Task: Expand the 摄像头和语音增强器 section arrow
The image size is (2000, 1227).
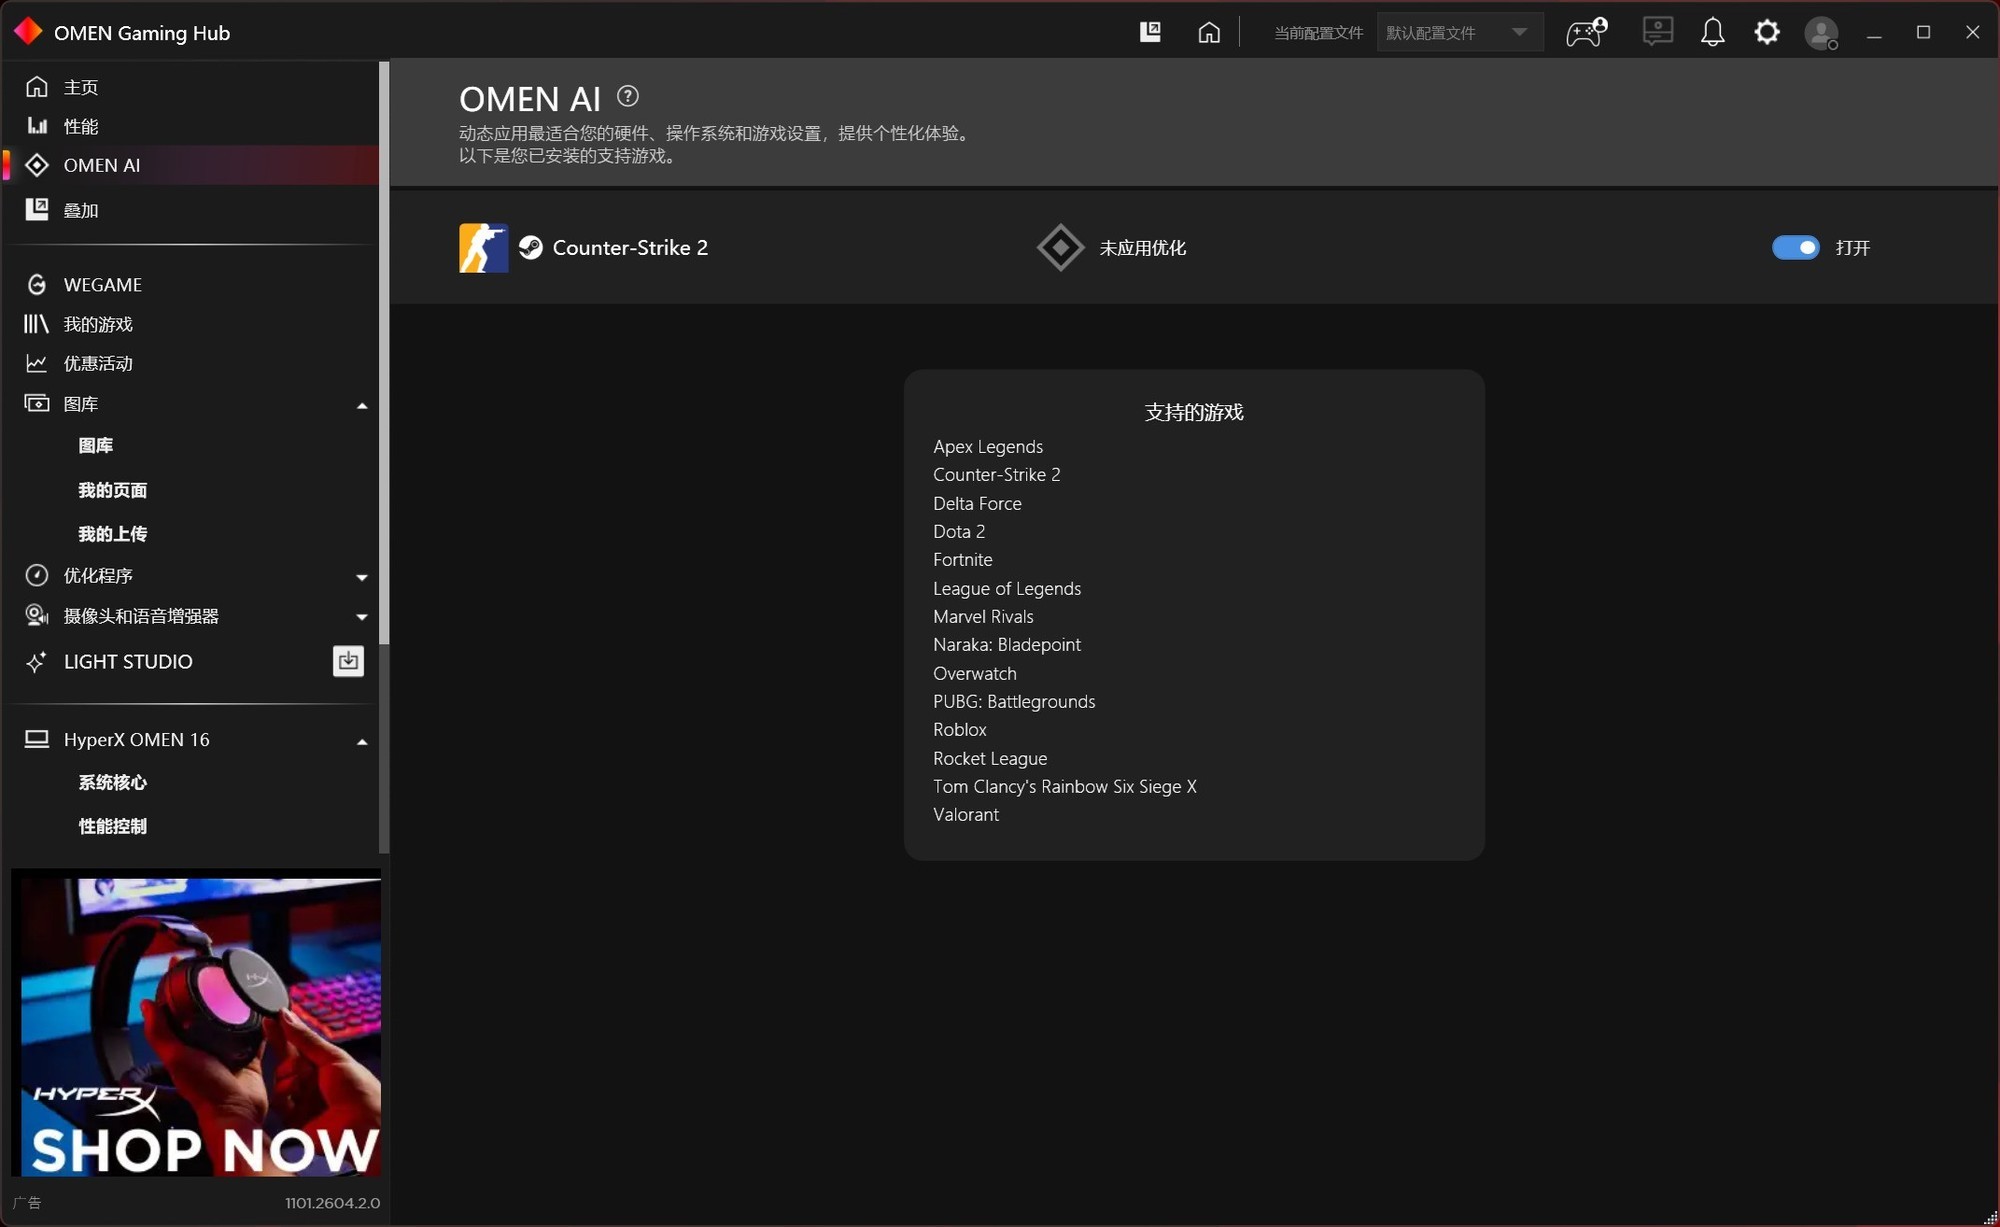Action: (x=362, y=617)
